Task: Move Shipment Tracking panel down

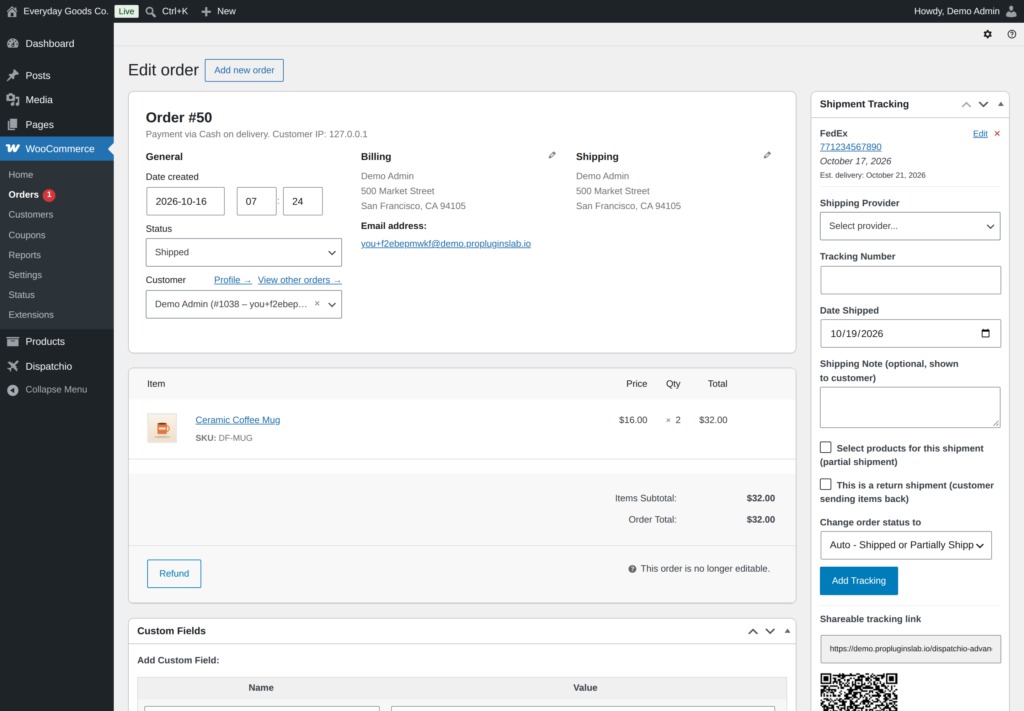Action: click(983, 104)
